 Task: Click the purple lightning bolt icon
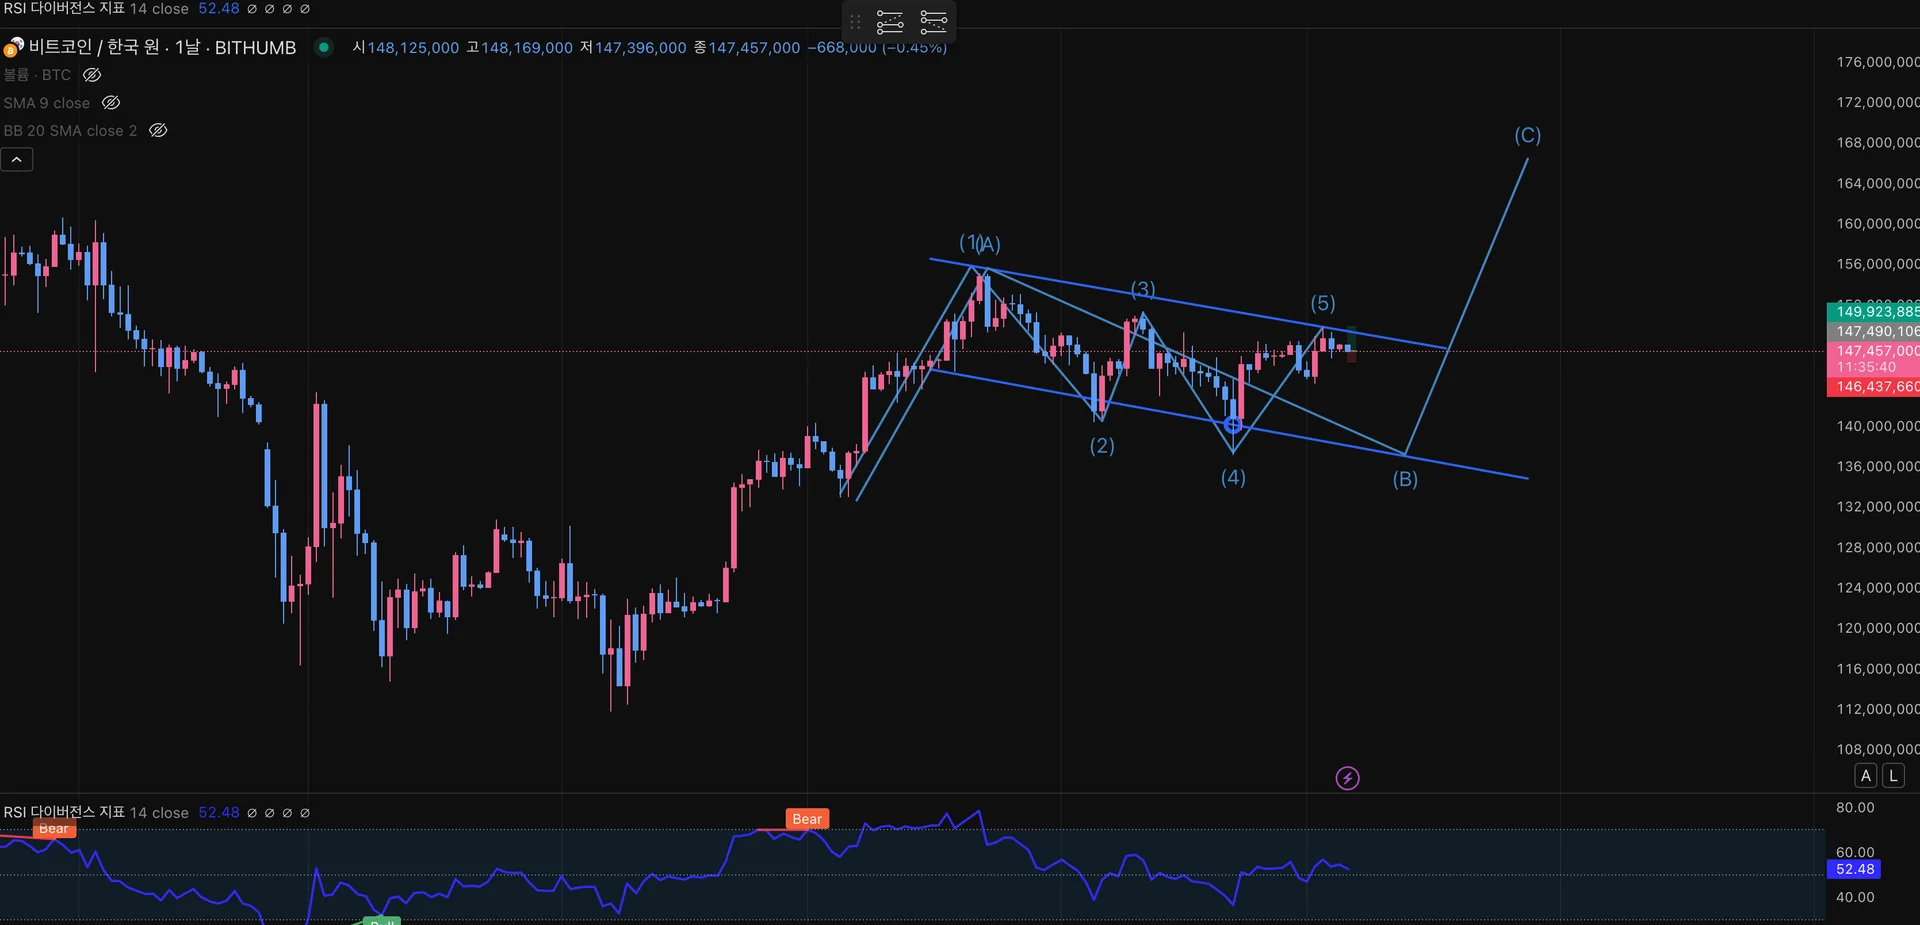pyautogui.click(x=1347, y=778)
